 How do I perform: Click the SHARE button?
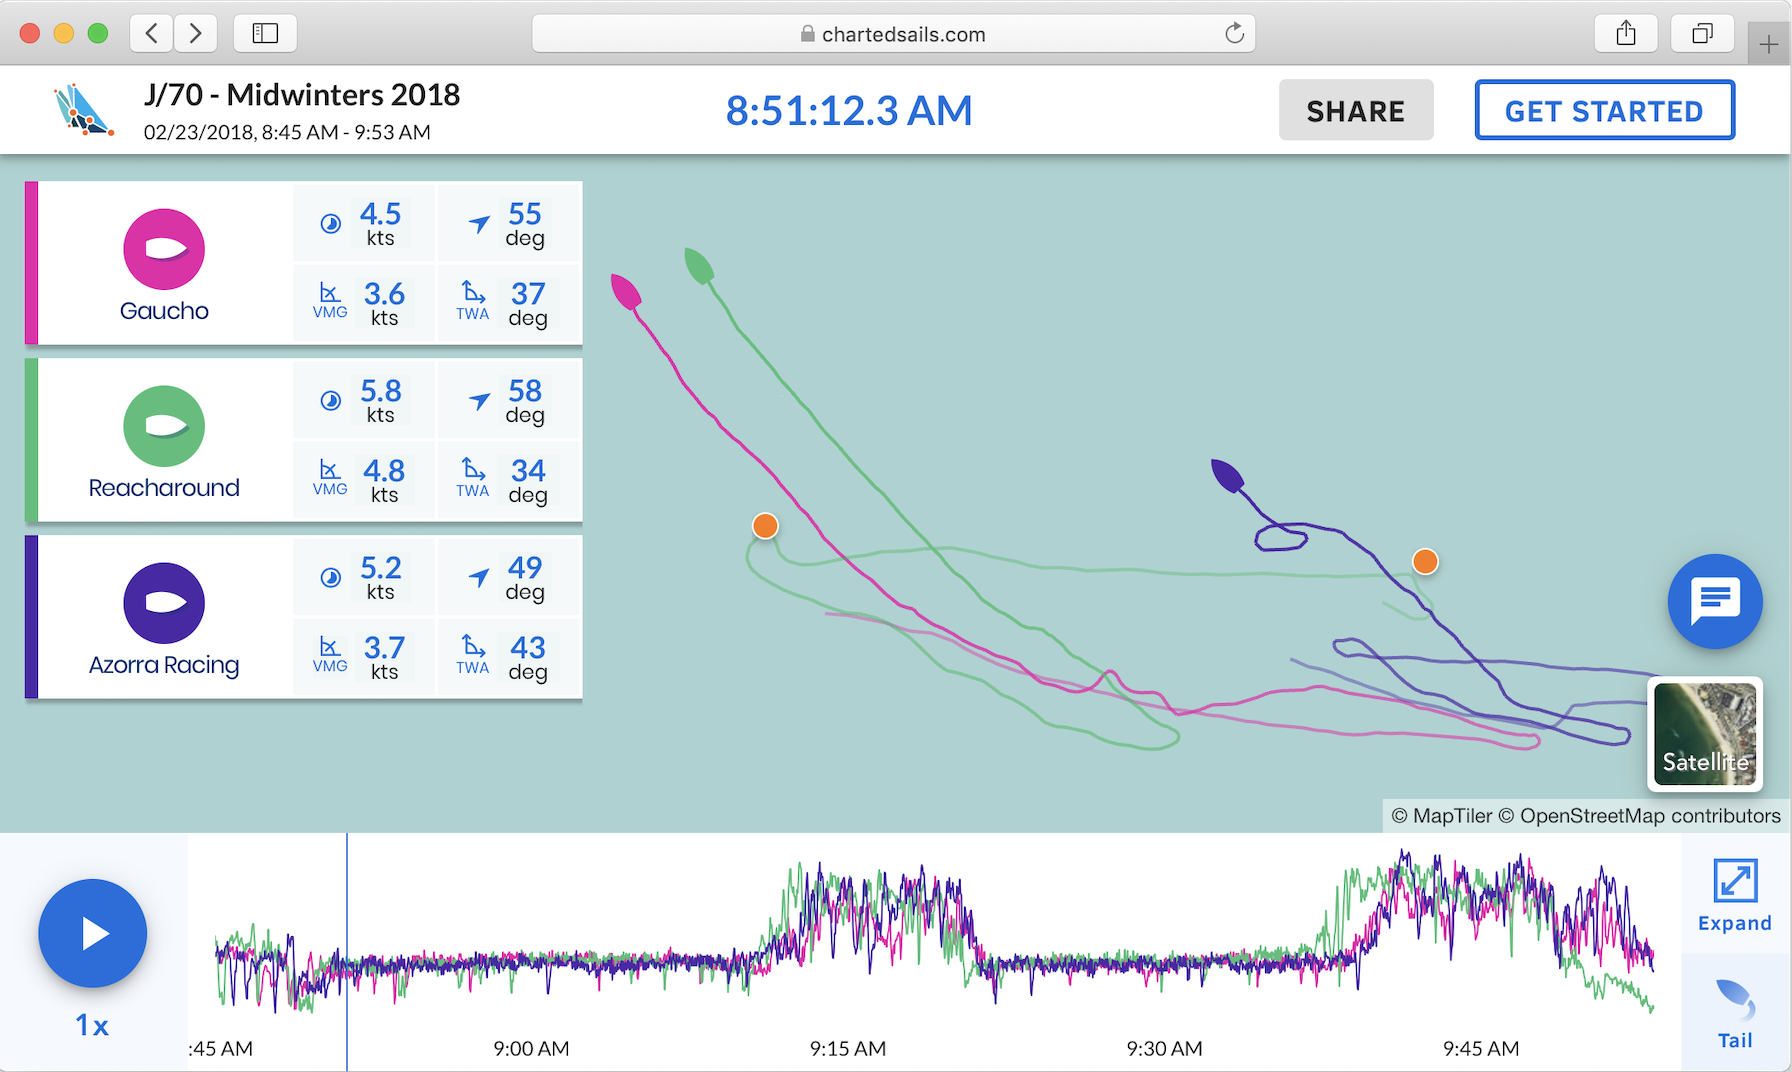tap(1355, 111)
